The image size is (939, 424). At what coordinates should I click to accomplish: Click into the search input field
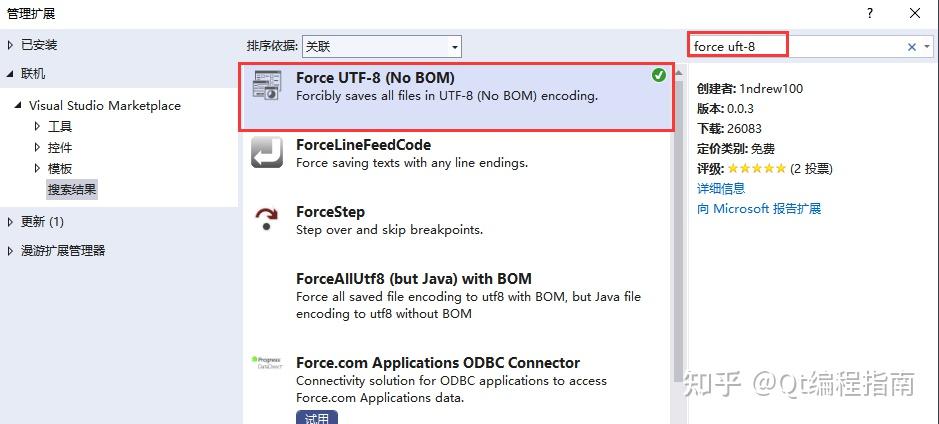pos(795,47)
